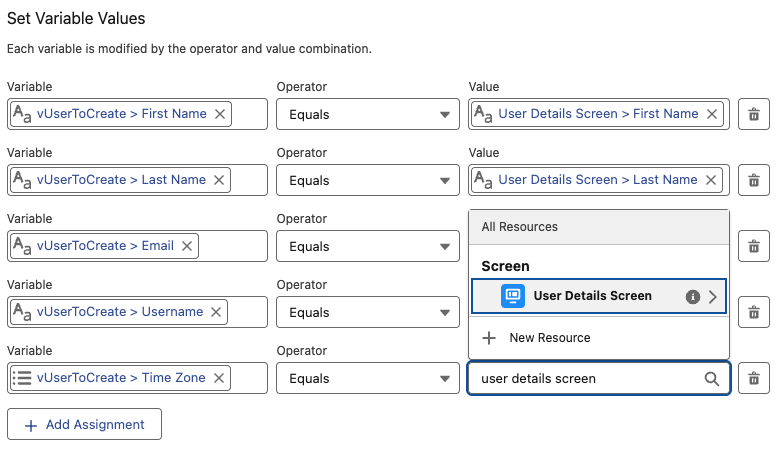Remove the vUserToCreate > Username pill
The image size is (780, 452).
(x=217, y=312)
